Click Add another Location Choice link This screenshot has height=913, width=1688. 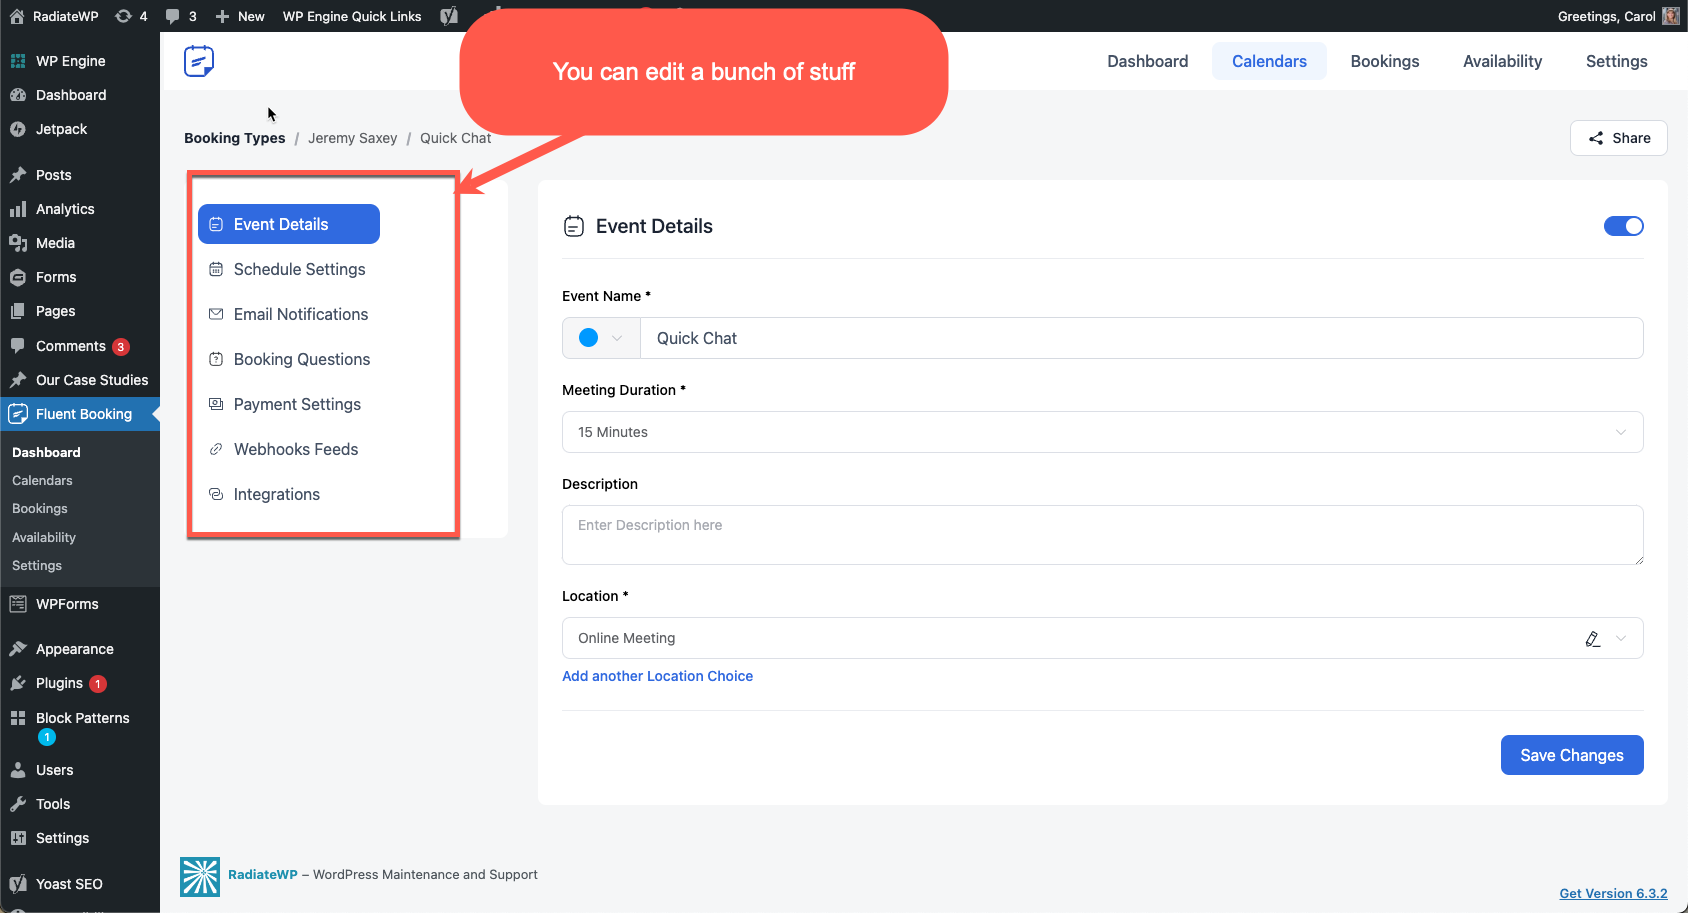(x=657, y=676)
